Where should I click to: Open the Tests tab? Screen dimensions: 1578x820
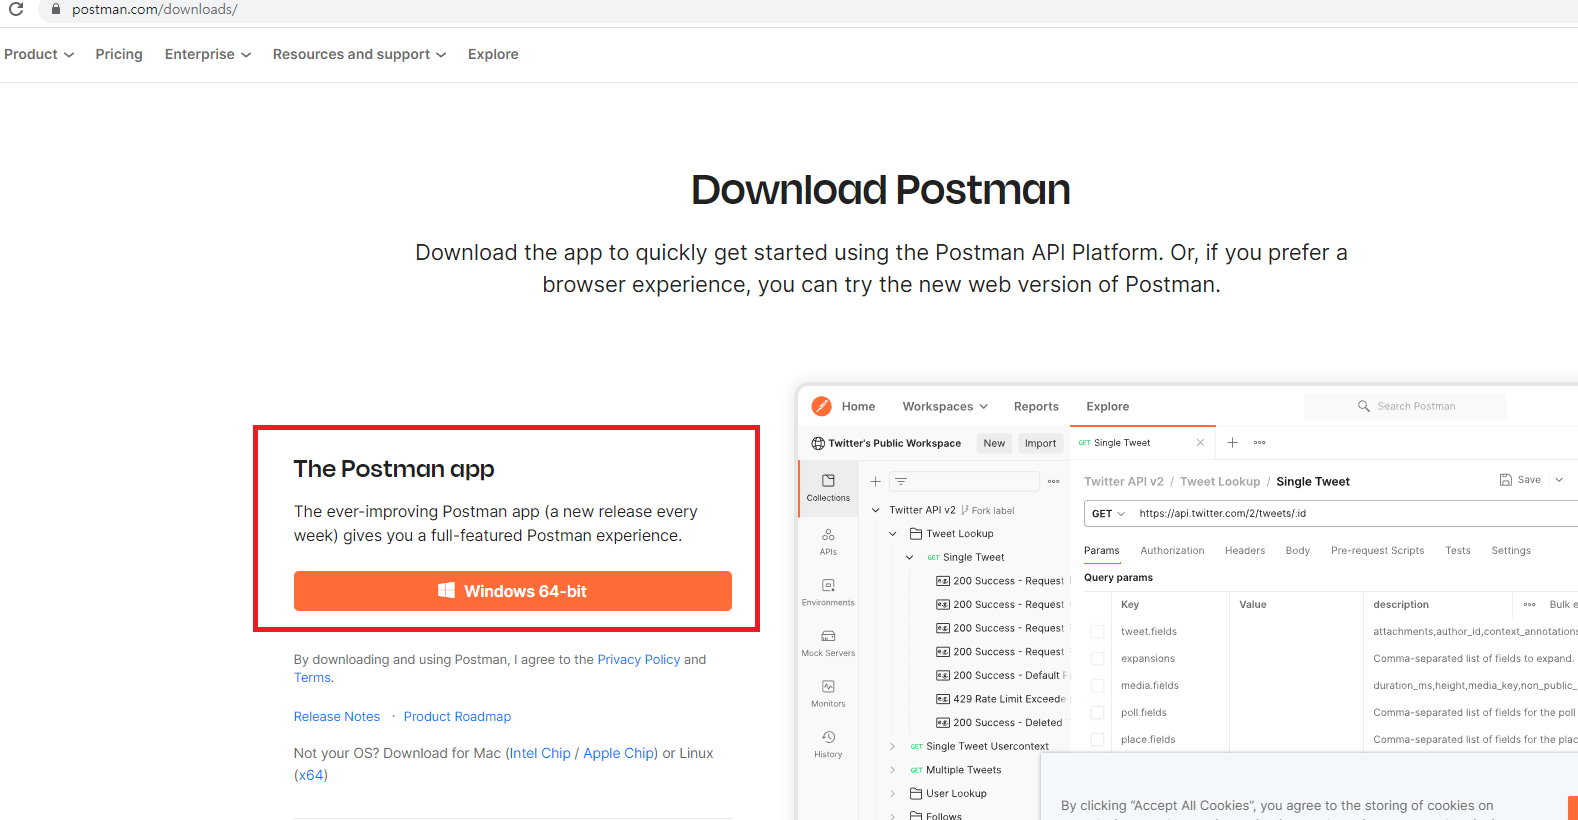pyautogui.click(x=1458, y=551)
